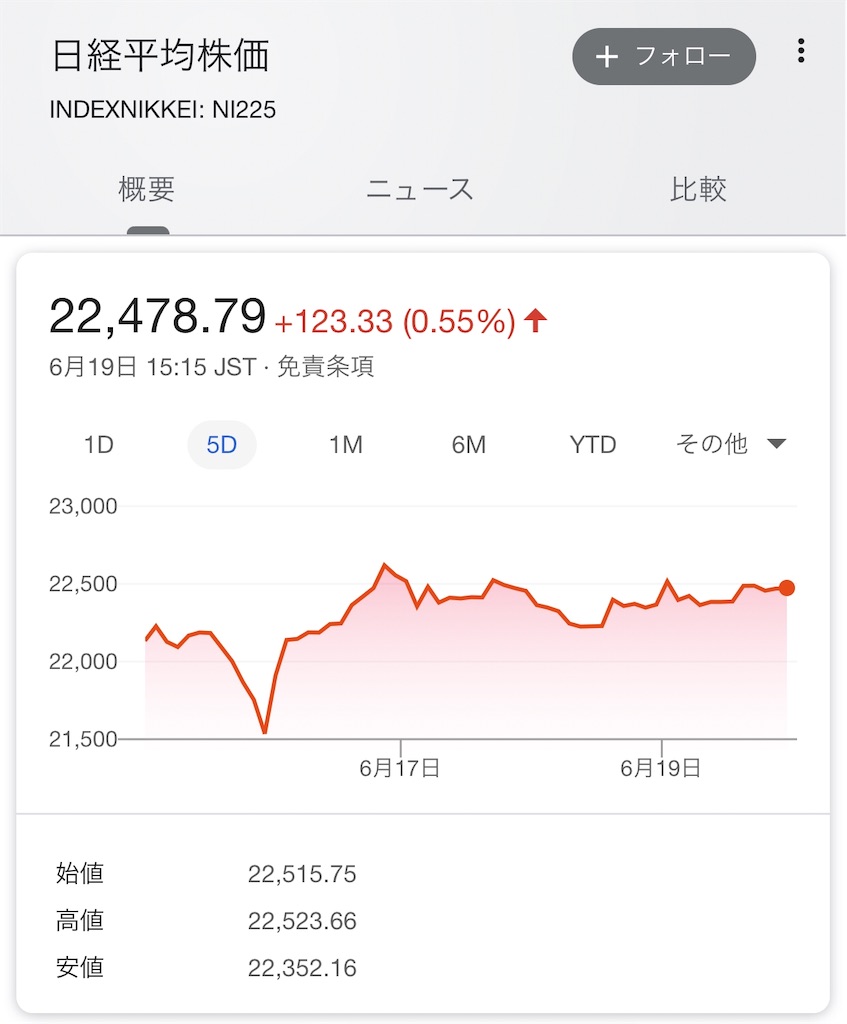Click the 23,000 axis label
Image resolution: width=847 pixels, height=1024 pixels.
coord(83,506)
